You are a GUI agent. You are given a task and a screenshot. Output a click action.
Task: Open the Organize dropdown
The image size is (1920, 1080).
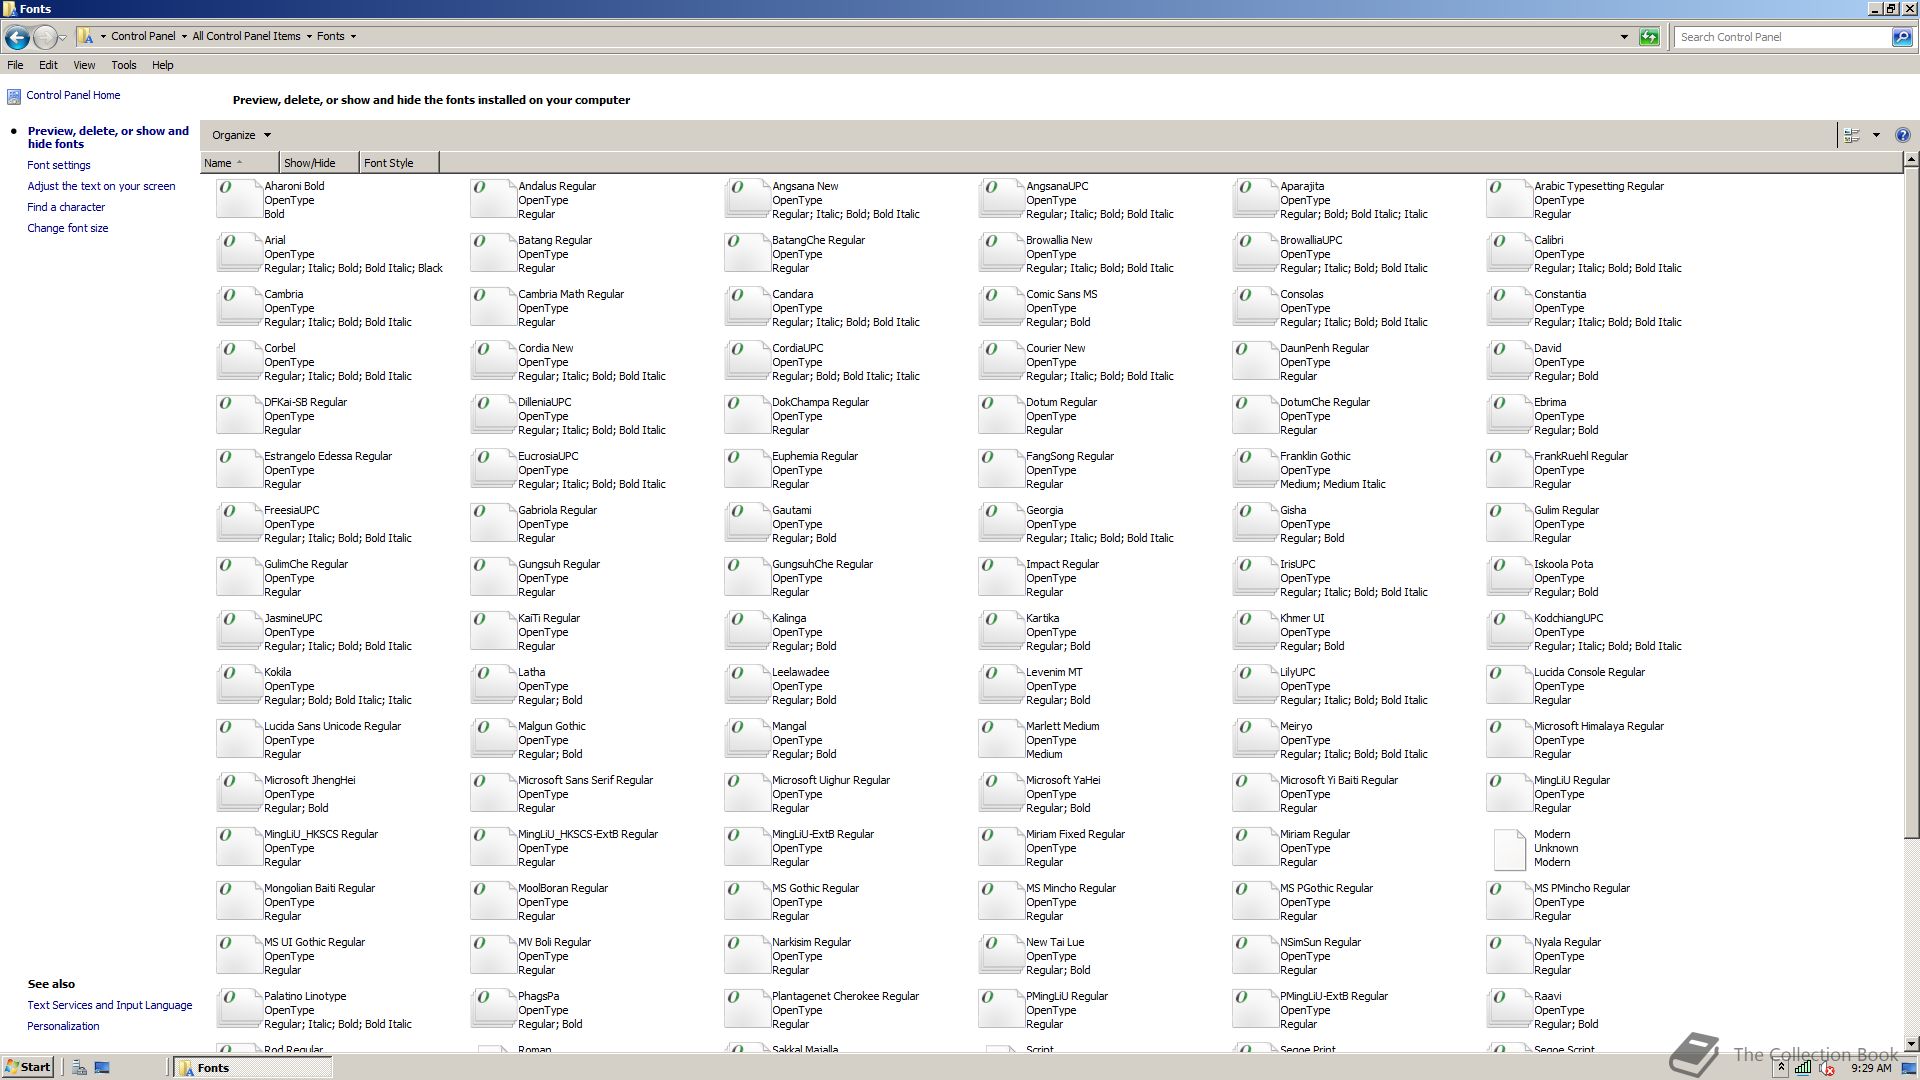[x=240, y=135]
